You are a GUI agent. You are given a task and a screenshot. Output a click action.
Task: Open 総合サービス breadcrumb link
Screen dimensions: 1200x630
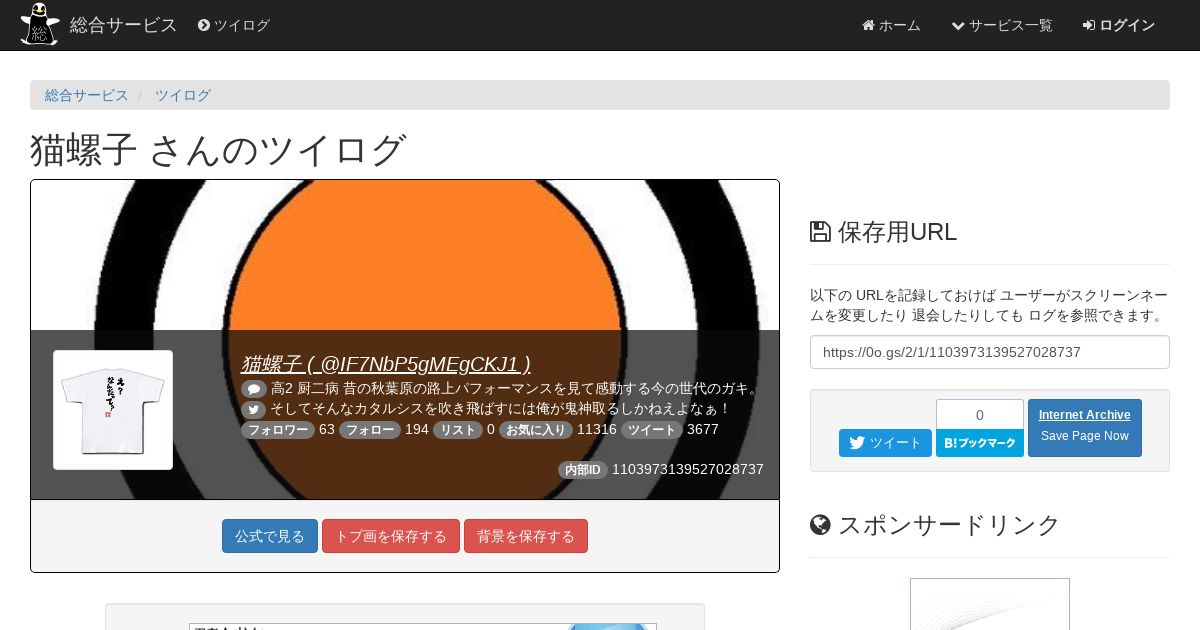(x=87, y=95)
